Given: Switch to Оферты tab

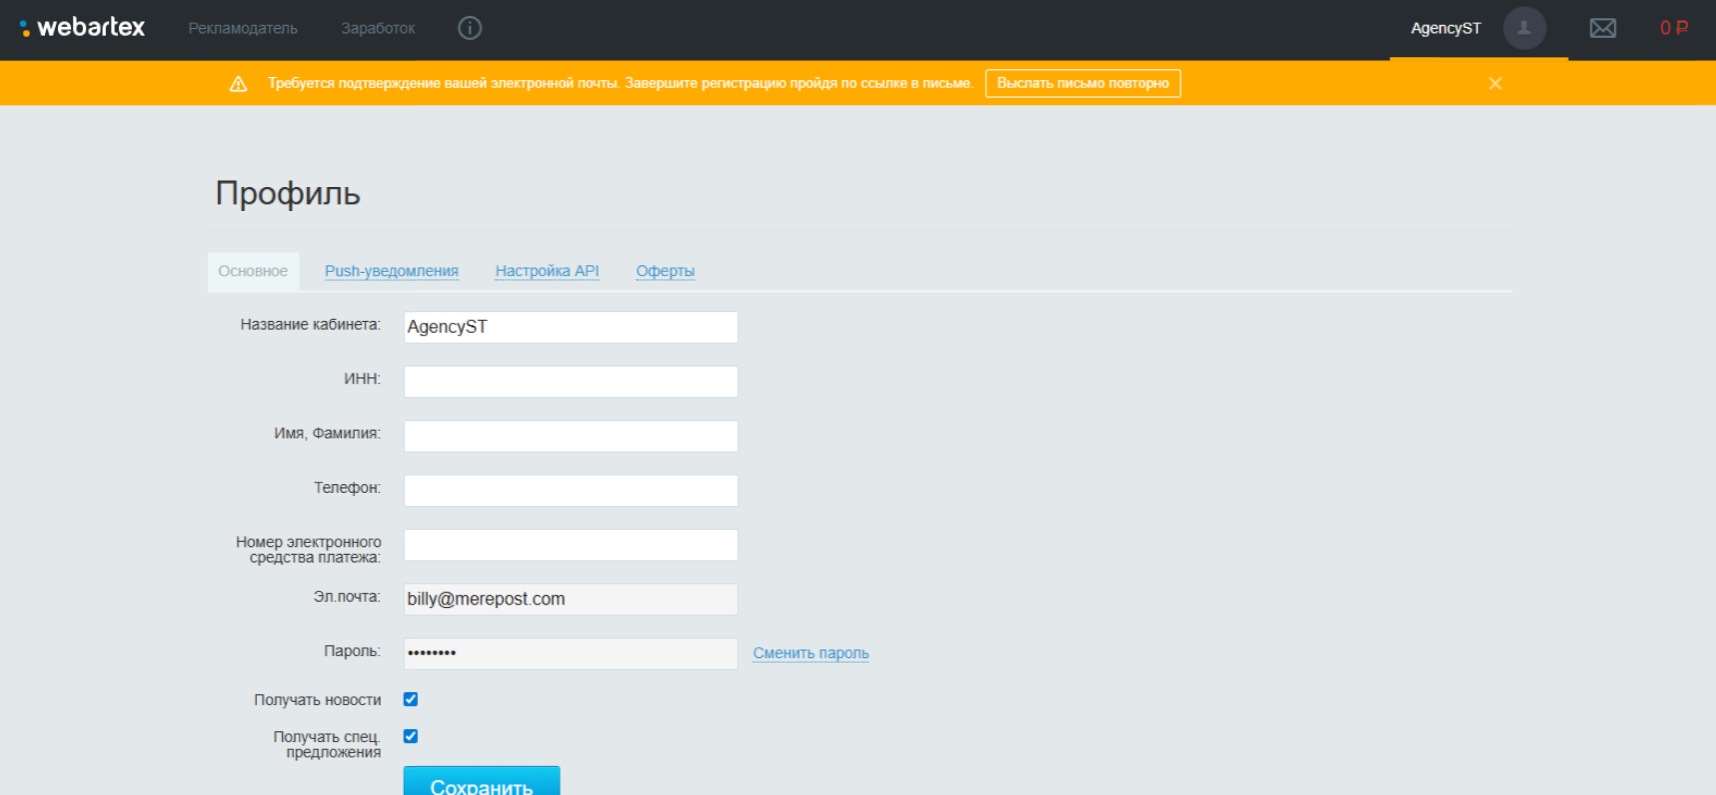Looking at the screenshot, I should pos(665,271).
